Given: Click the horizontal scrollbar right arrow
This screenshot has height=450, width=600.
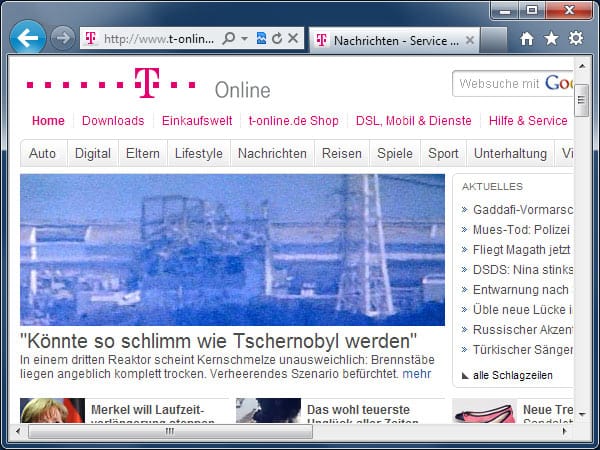Looking at the screenshot, I should click(x=565, y=431).
